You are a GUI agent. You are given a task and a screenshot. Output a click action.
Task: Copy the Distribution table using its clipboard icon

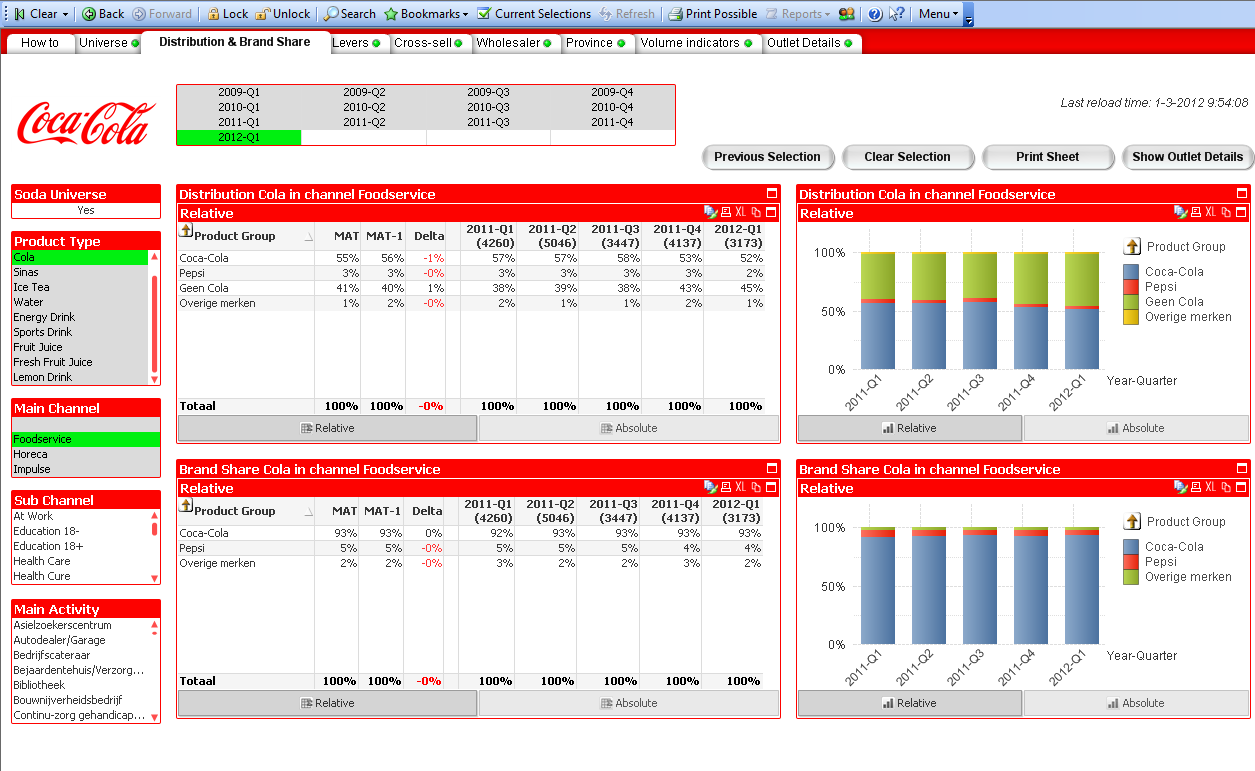tap(756, 212)
